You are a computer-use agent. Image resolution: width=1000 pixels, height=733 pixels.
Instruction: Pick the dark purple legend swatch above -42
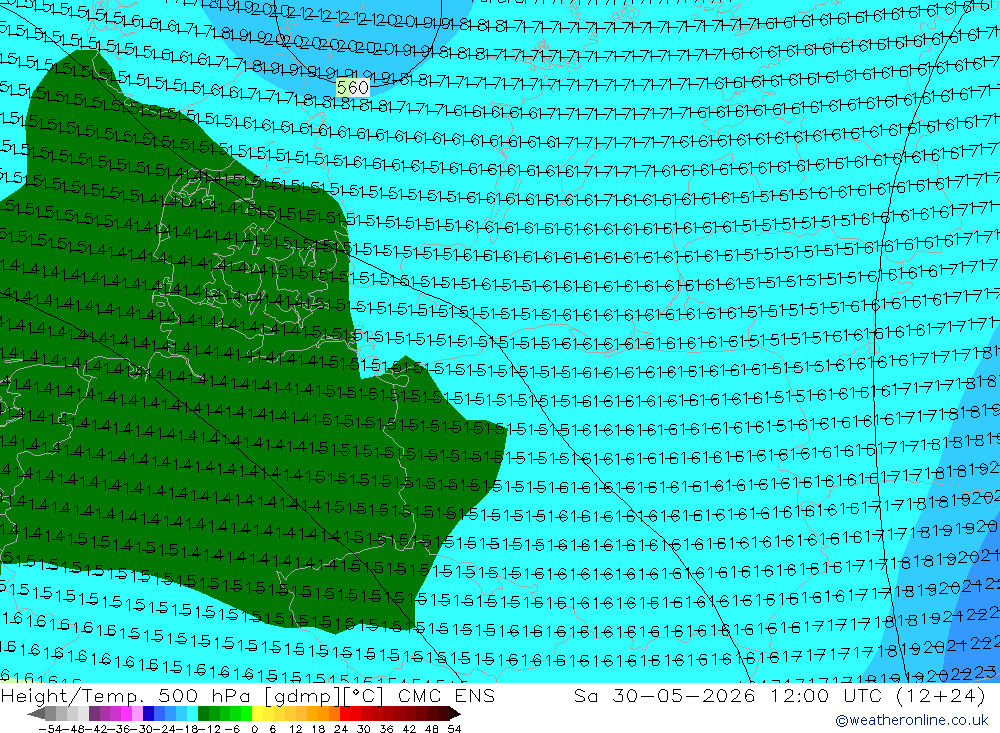(94, 713)
